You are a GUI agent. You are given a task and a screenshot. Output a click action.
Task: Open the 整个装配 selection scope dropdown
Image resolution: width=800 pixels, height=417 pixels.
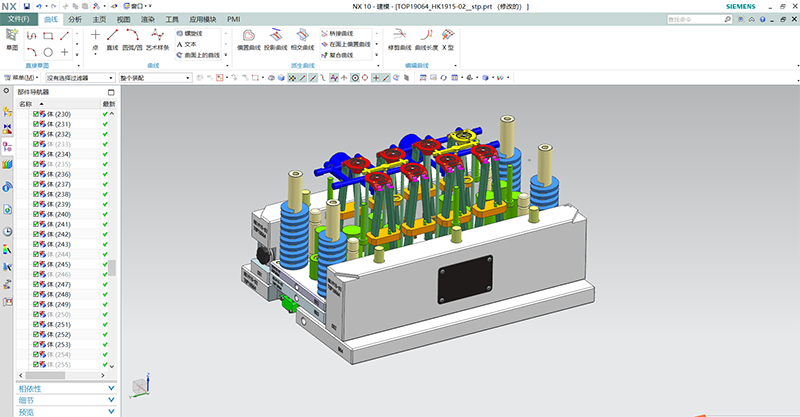(x=156, y=78)
